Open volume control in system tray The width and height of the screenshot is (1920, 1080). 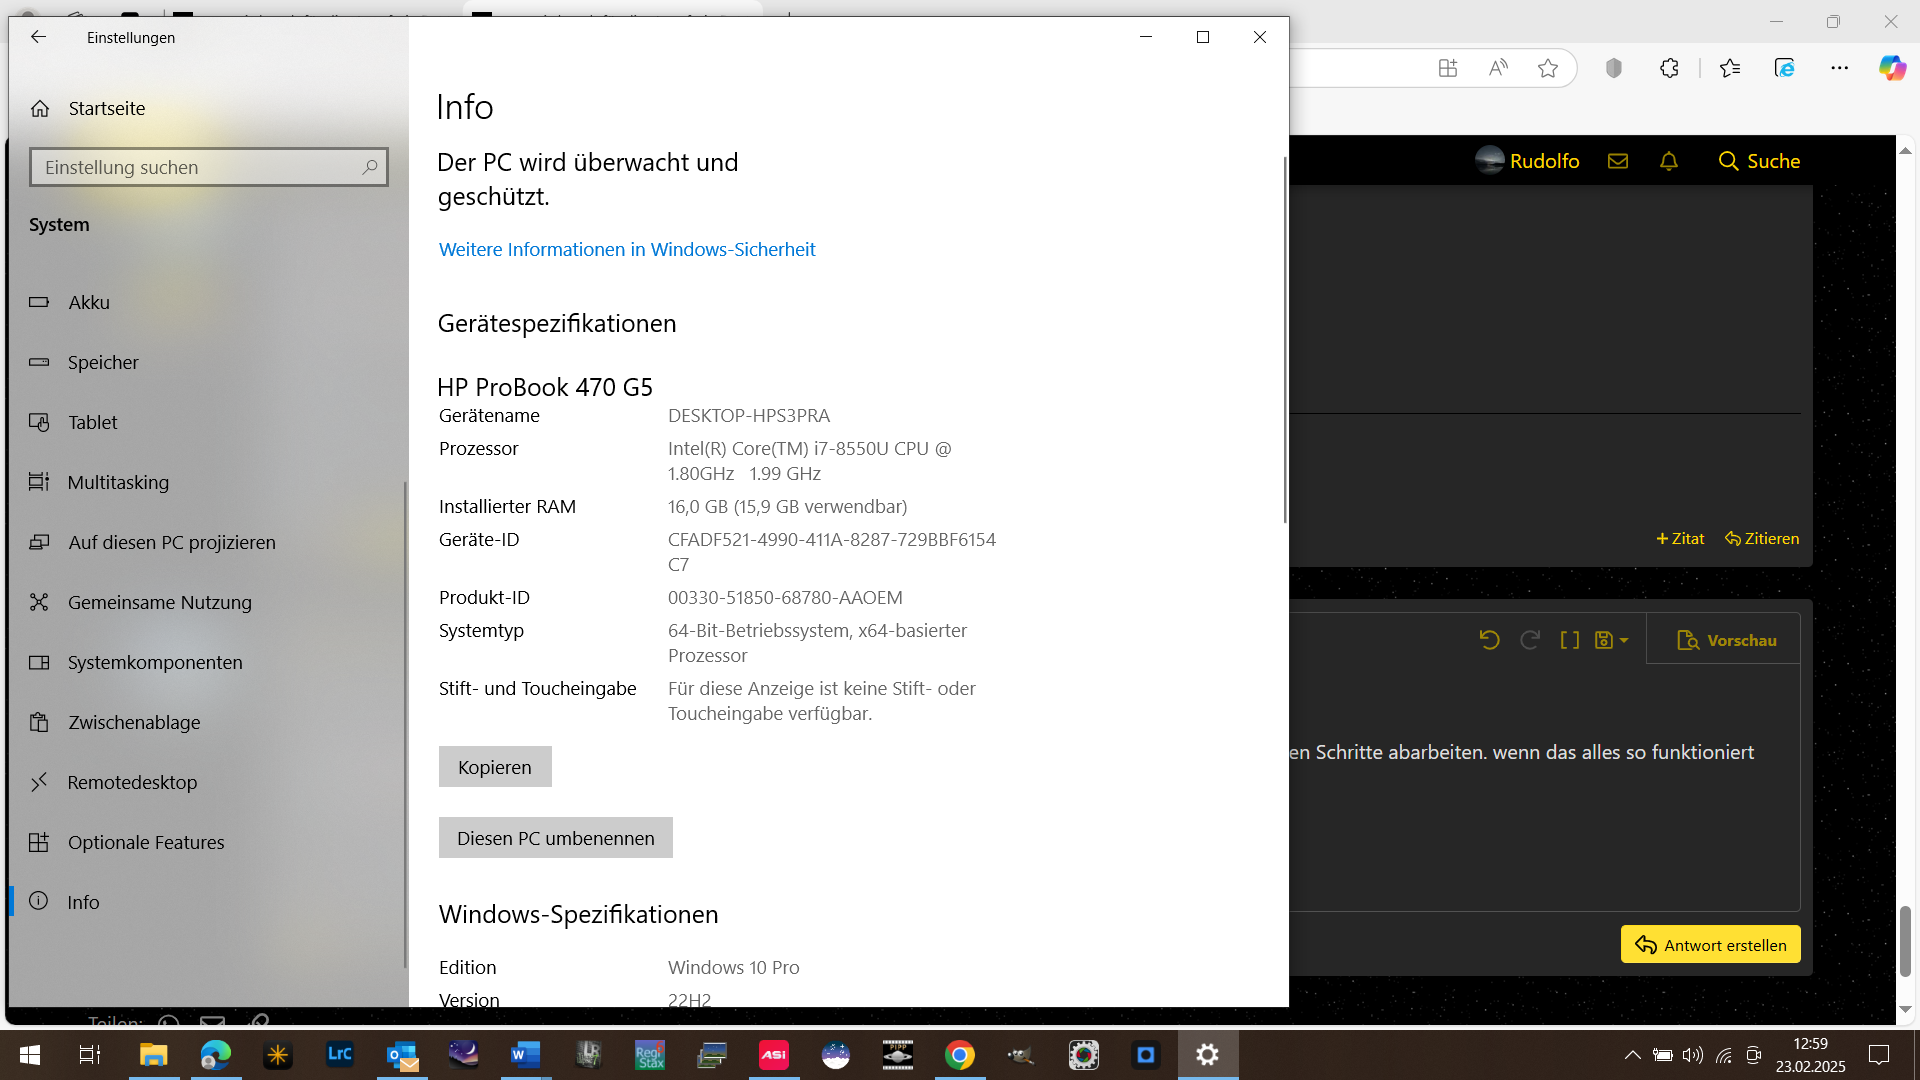(x=1692, y=1055)
